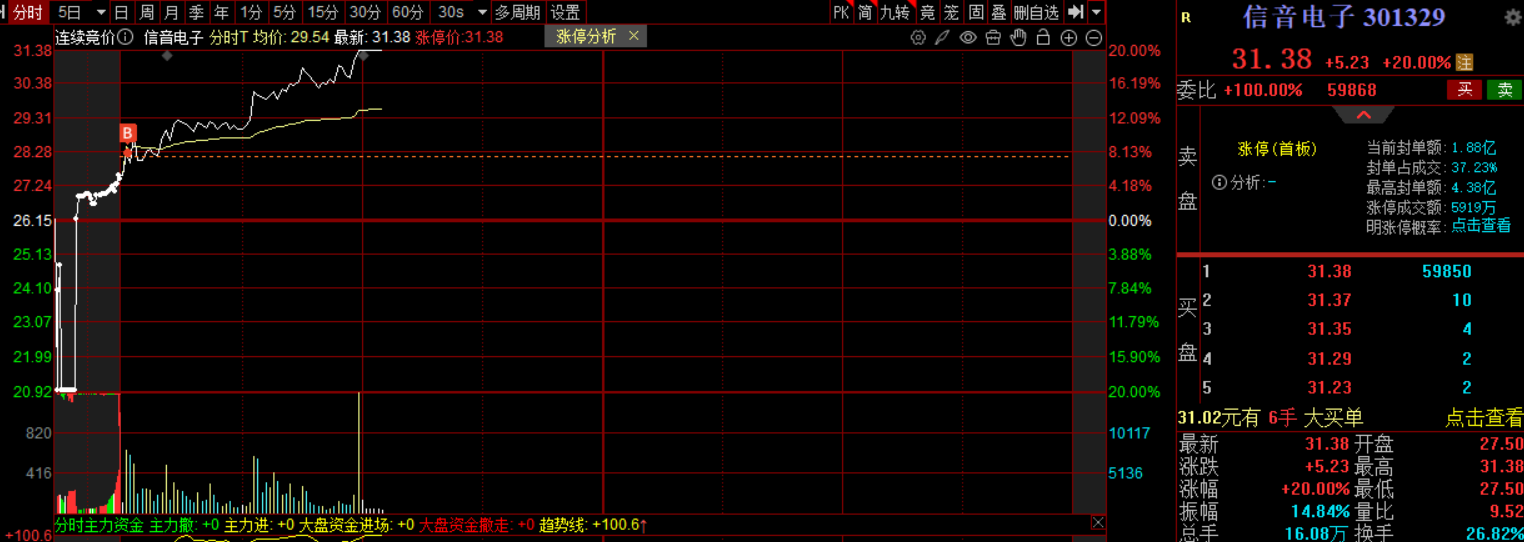
Task: Click 点击查看 beside 大买单
Action: (x=1484, y=418)
